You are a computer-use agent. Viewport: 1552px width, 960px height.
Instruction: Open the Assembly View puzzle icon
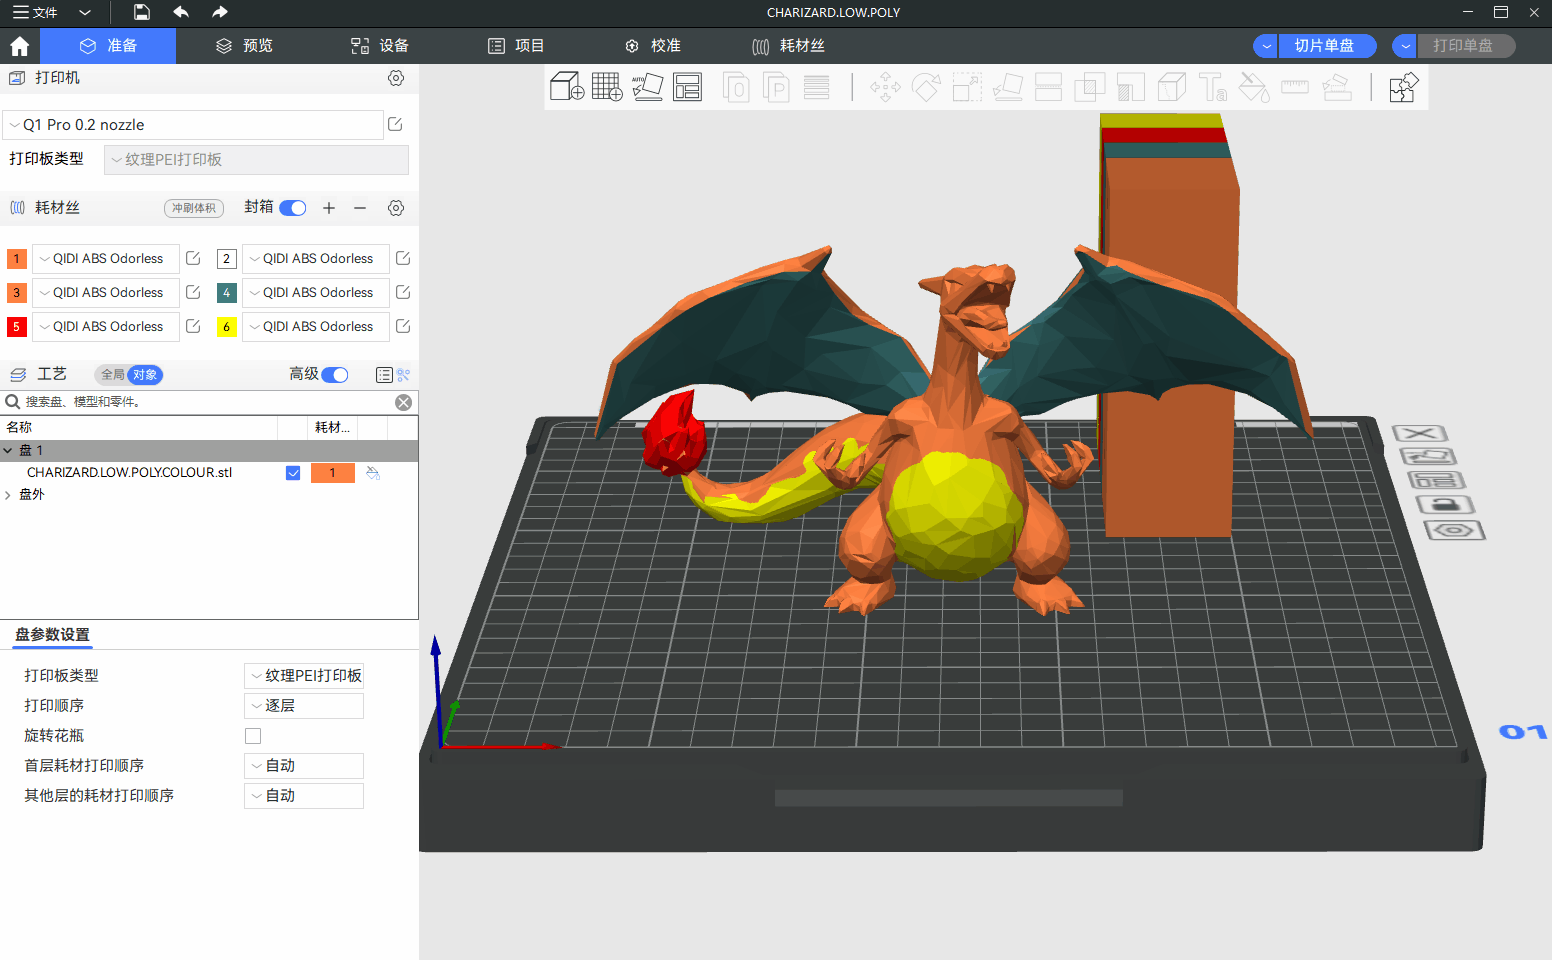point(1403,88)
